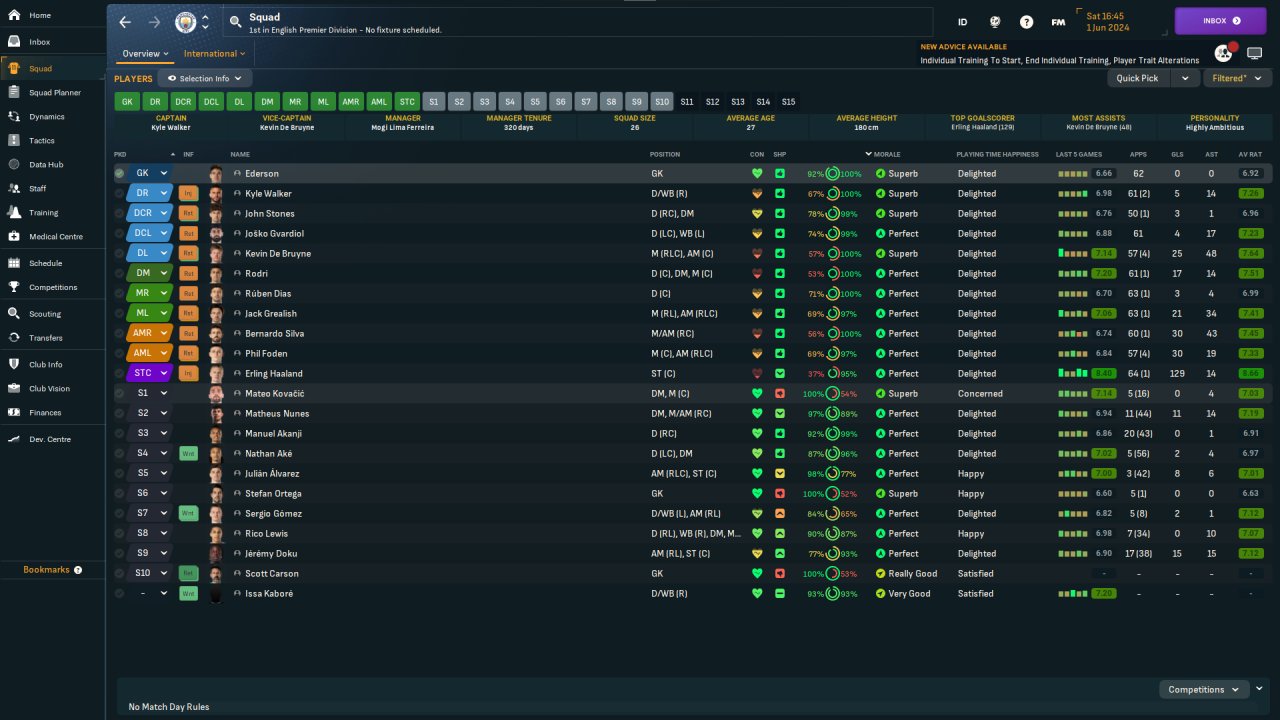Select the STC position pill

[407, 101]
